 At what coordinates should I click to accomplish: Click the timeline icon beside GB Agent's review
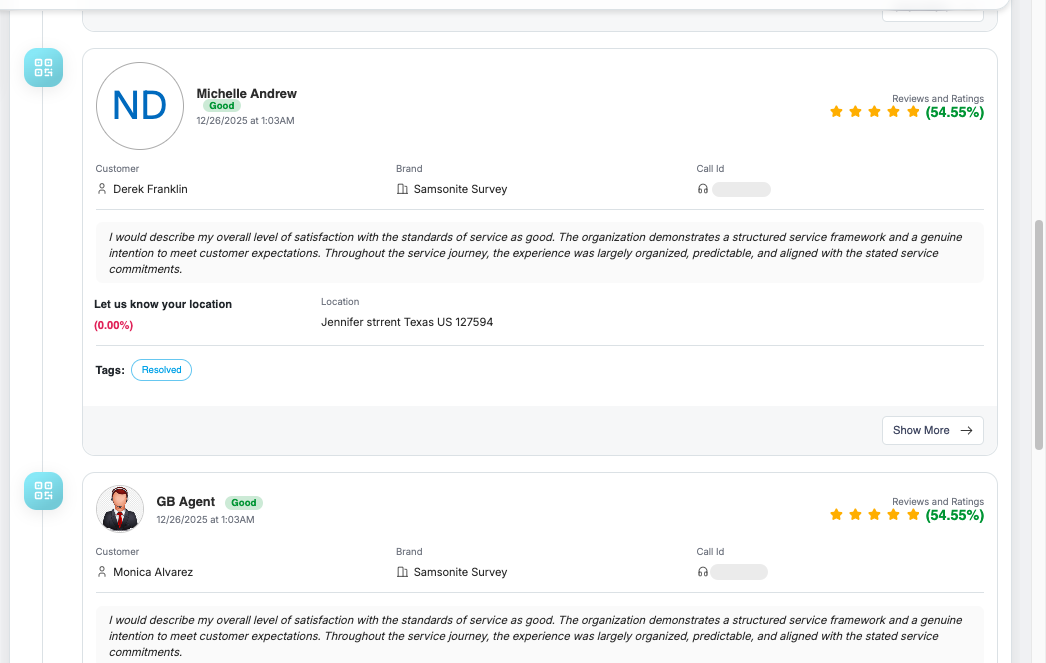[43, 491]
